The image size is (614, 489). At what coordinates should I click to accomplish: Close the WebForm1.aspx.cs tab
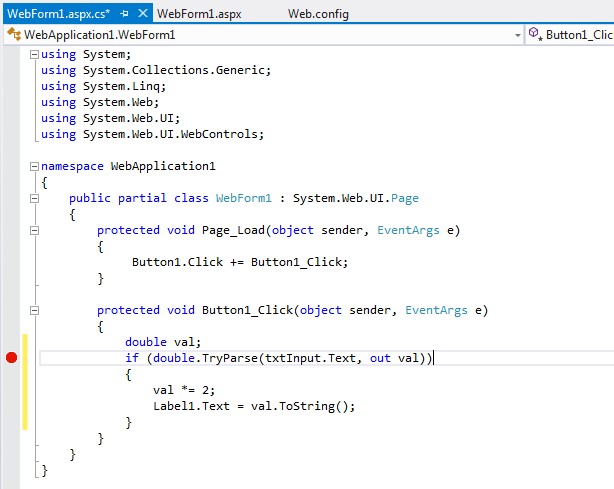143,13
